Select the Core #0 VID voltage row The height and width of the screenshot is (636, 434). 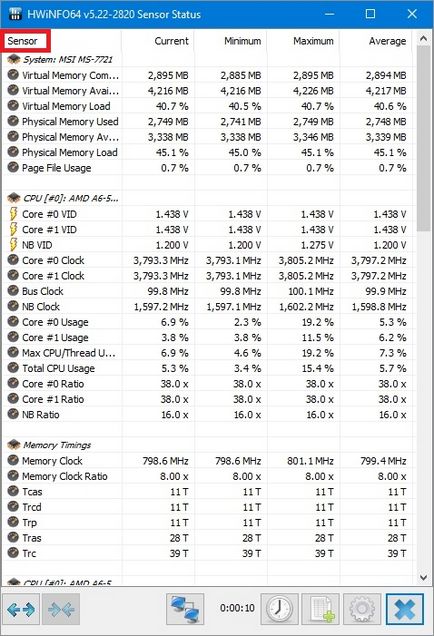[x=207, y=214]
